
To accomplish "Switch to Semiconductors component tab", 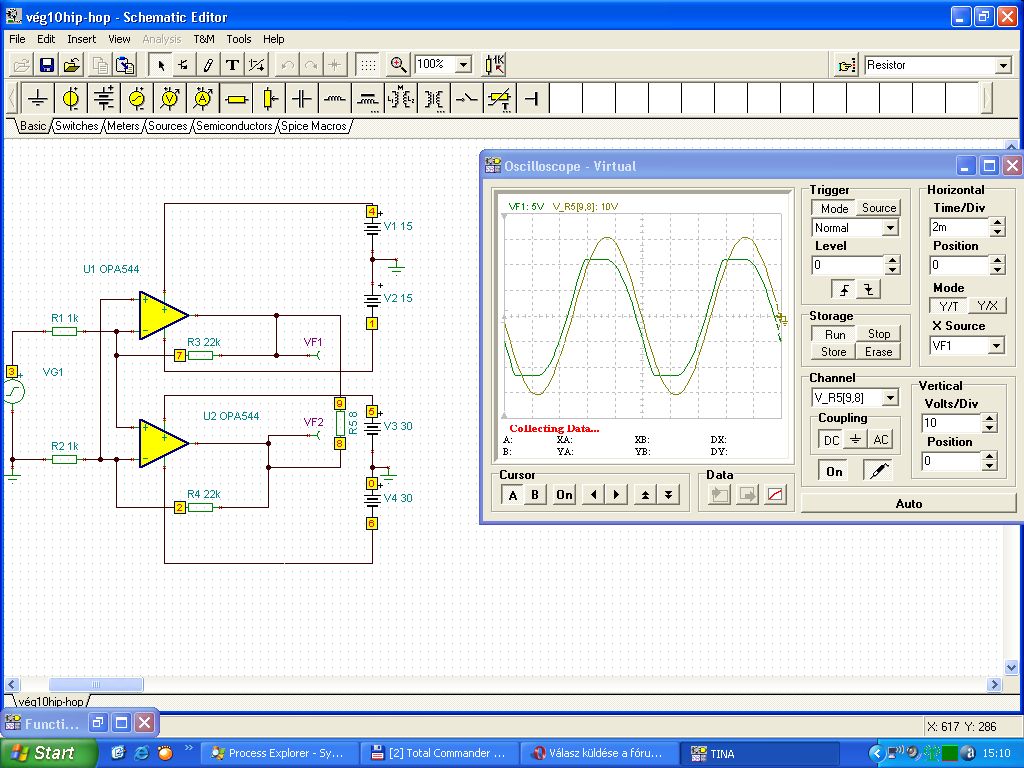I will (234, 126).
